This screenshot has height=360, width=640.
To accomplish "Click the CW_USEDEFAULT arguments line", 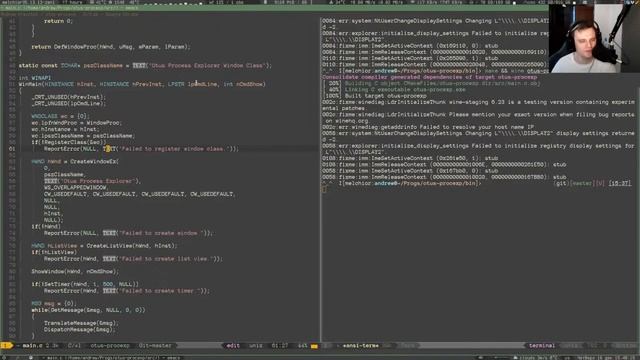I will click(x=140, y=194).
